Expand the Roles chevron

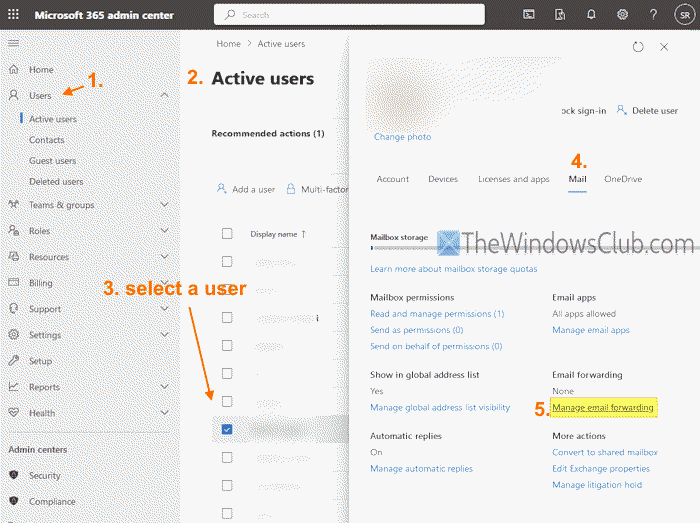coord(164,230)
